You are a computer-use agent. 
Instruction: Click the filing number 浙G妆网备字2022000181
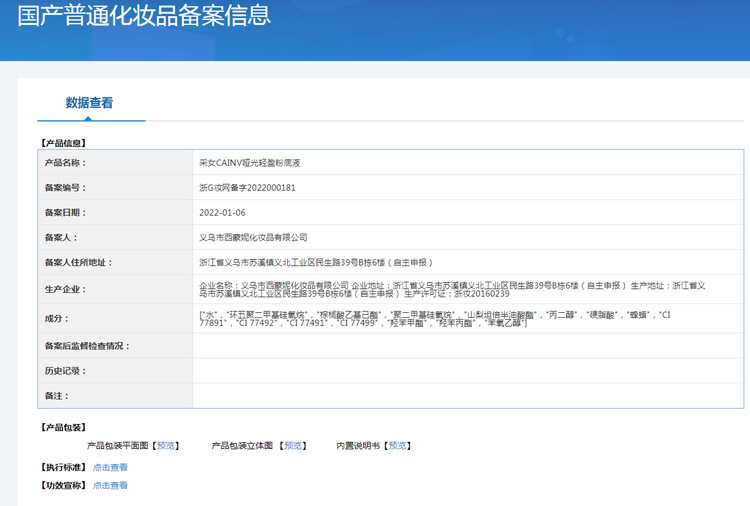tap(247, 188)
